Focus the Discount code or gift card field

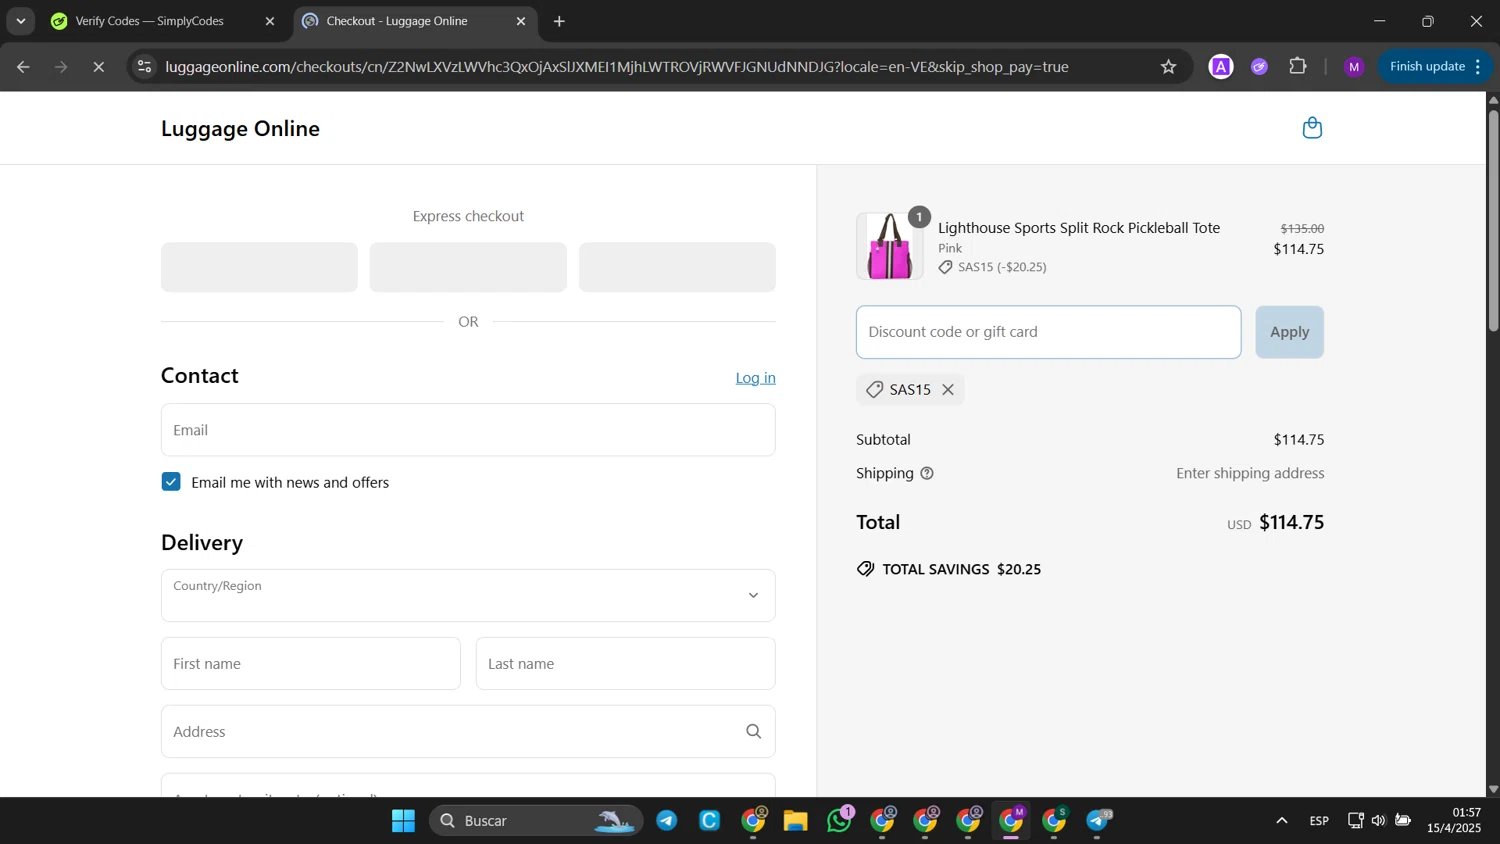click(x=1048, y=332)
